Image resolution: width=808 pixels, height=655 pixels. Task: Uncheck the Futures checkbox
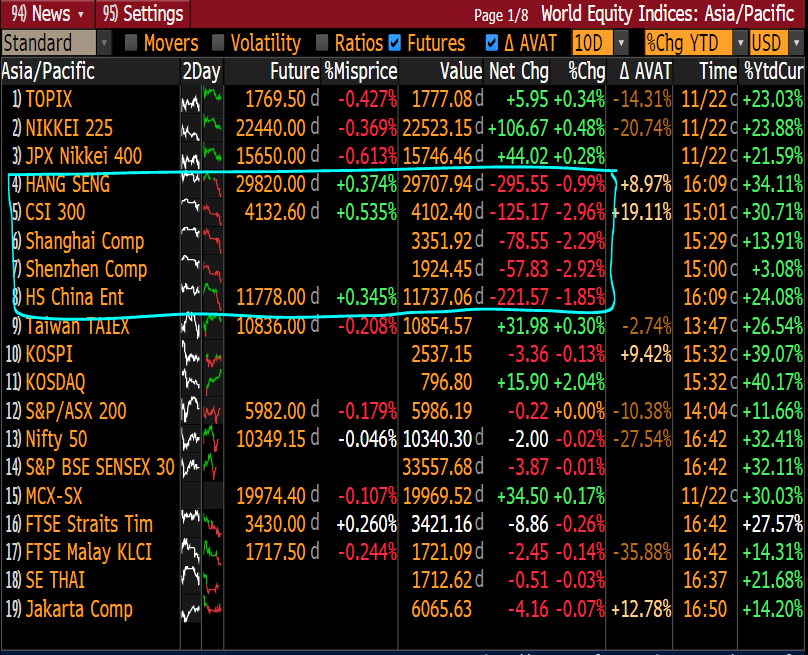pos(395,43)
